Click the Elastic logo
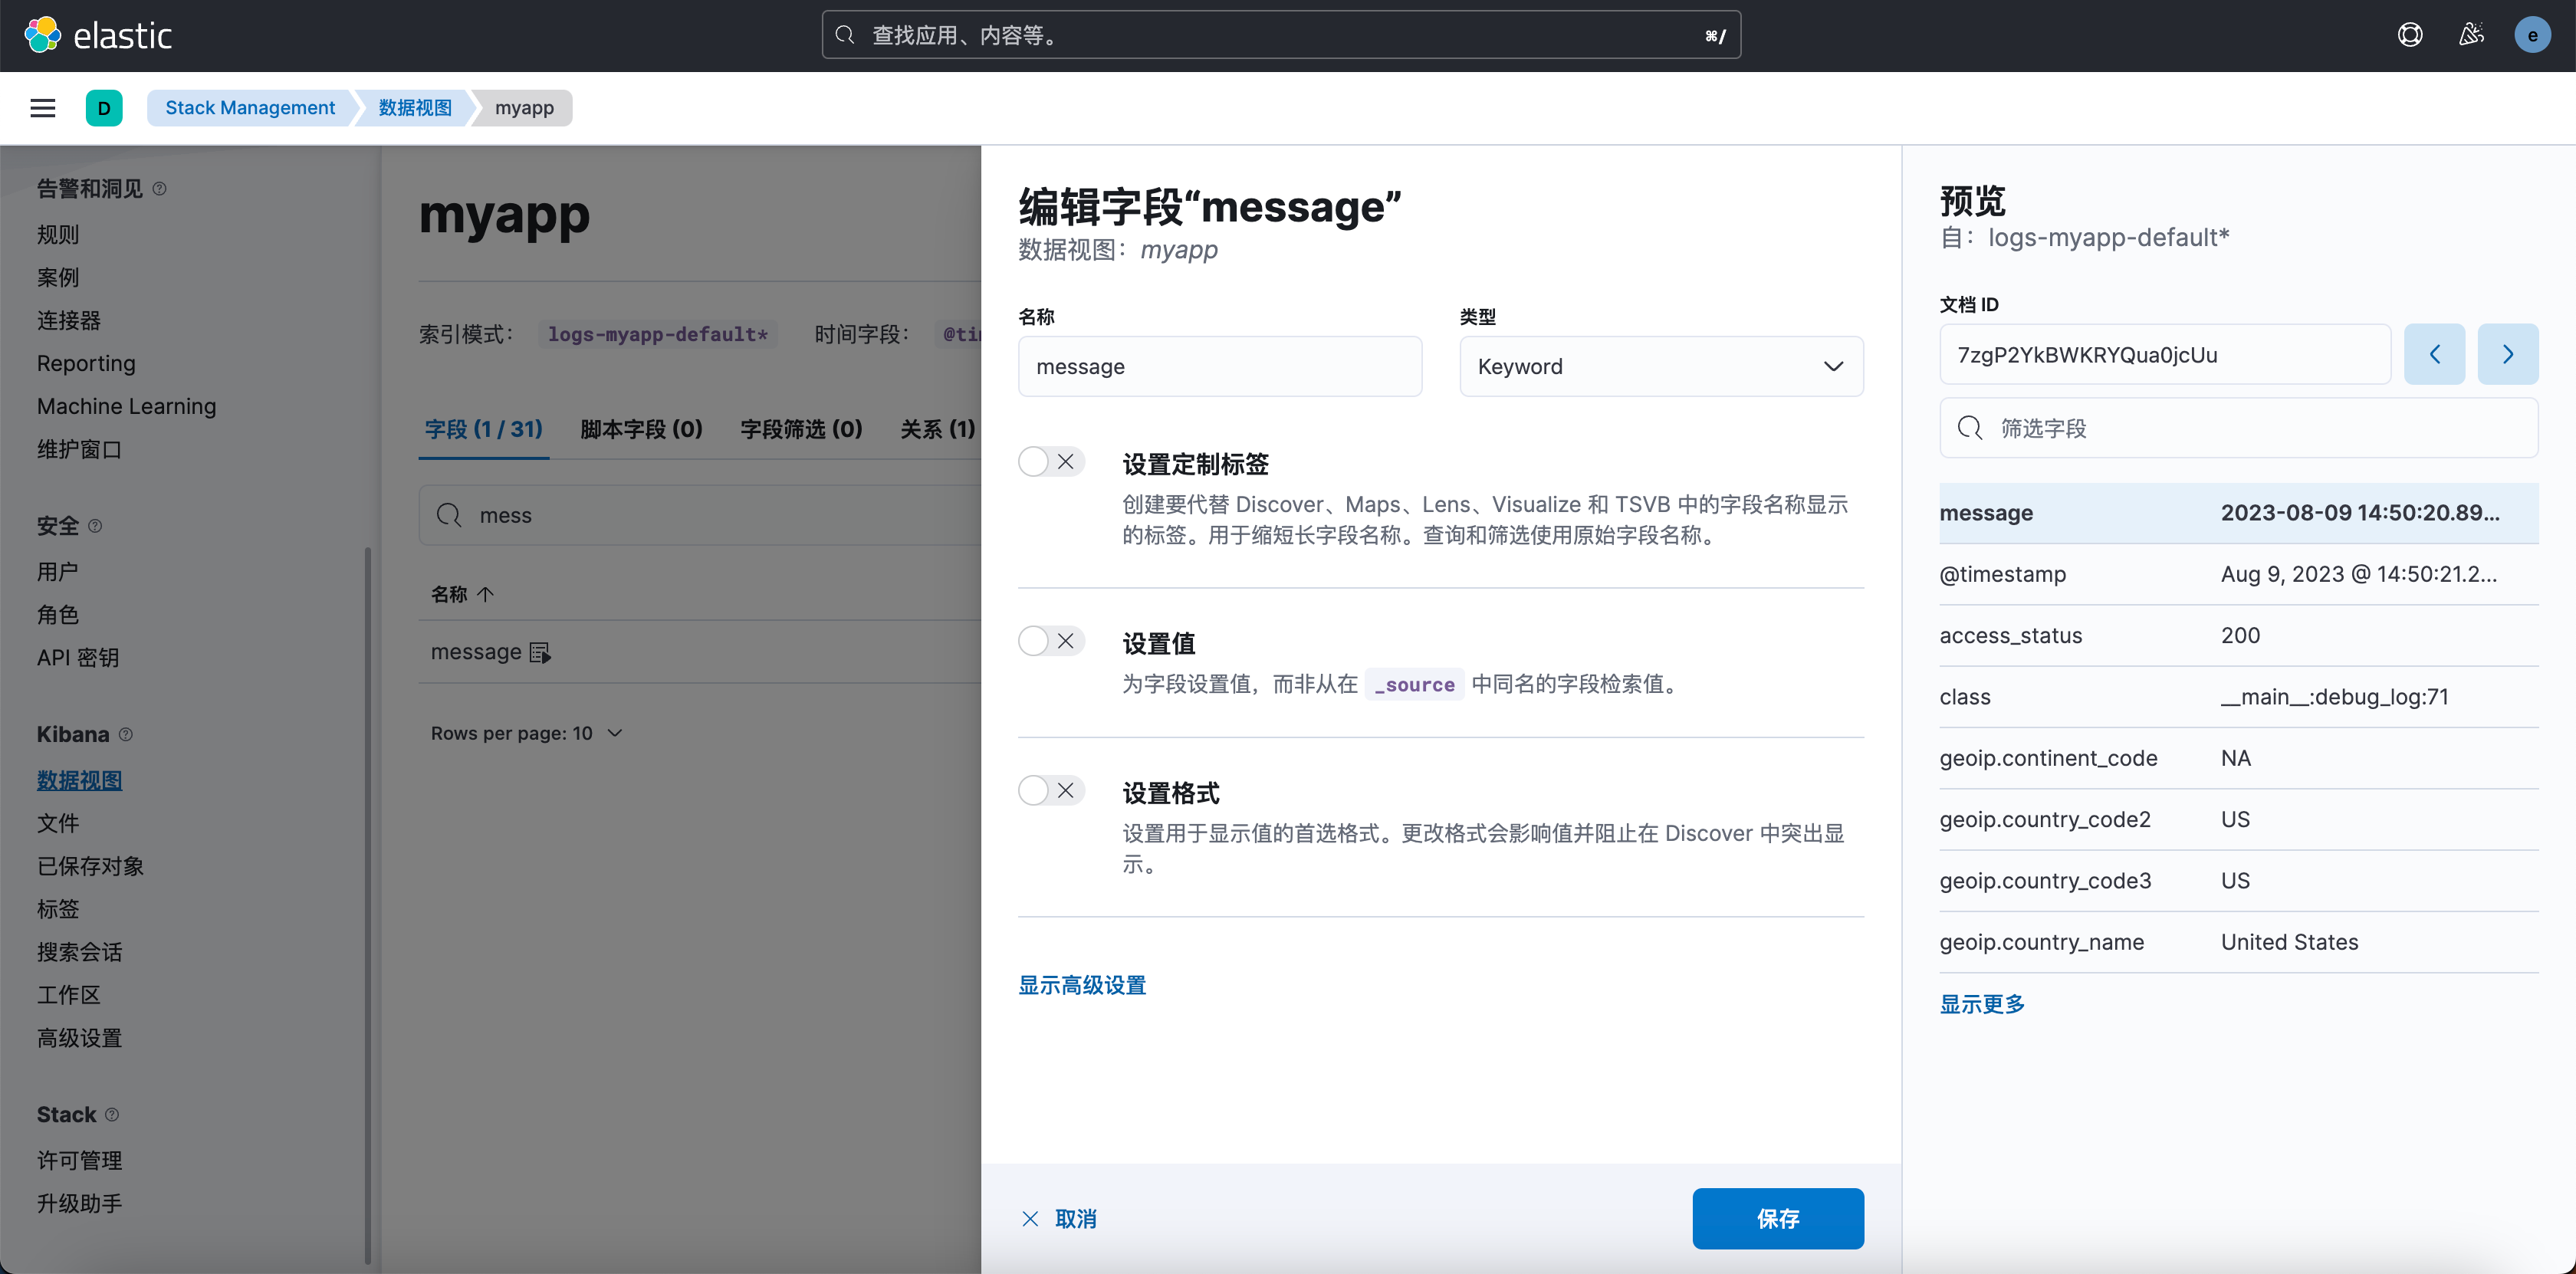 pos(98,35)
